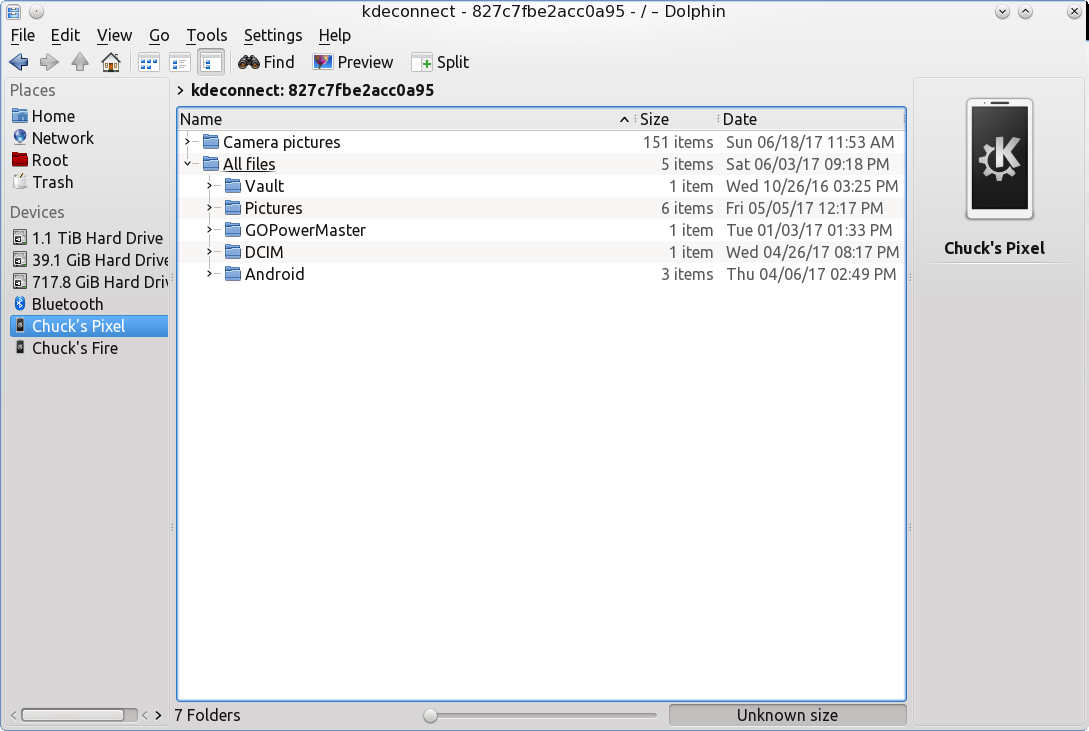
Task: Open the File menu
Action: click(x=23, y=35)
